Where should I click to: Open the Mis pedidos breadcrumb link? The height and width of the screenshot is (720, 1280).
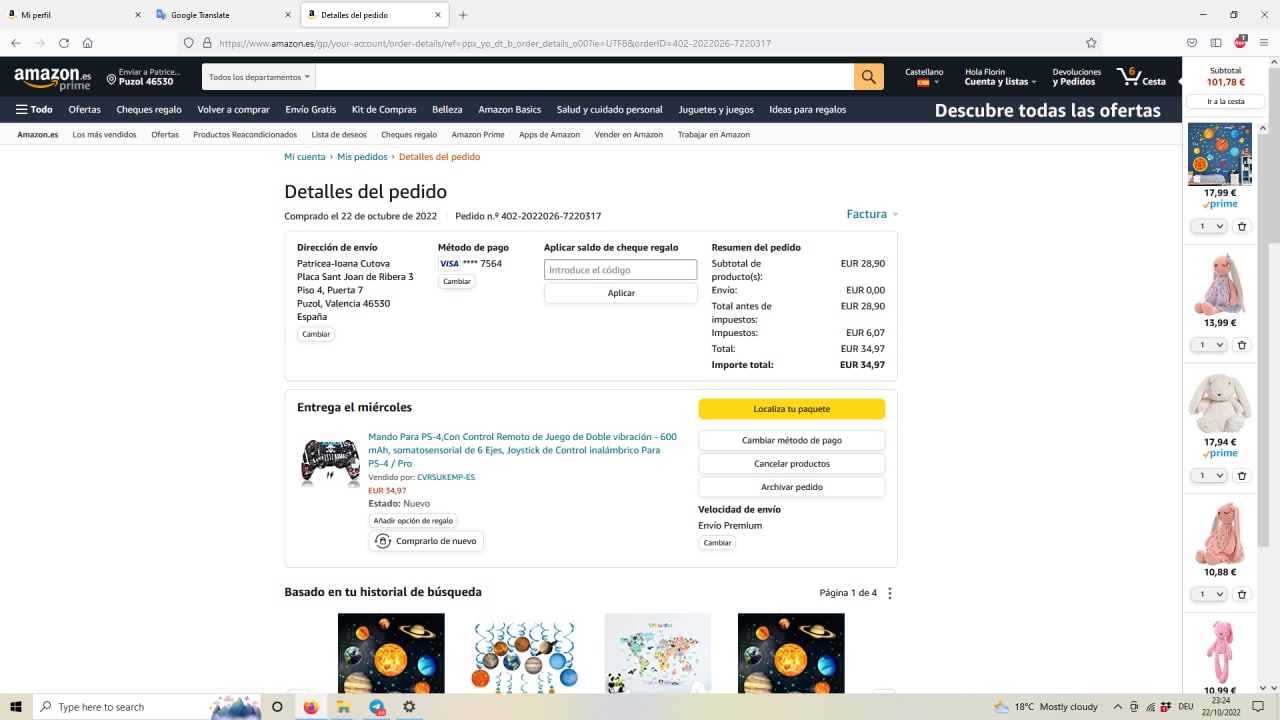point(362,157)
